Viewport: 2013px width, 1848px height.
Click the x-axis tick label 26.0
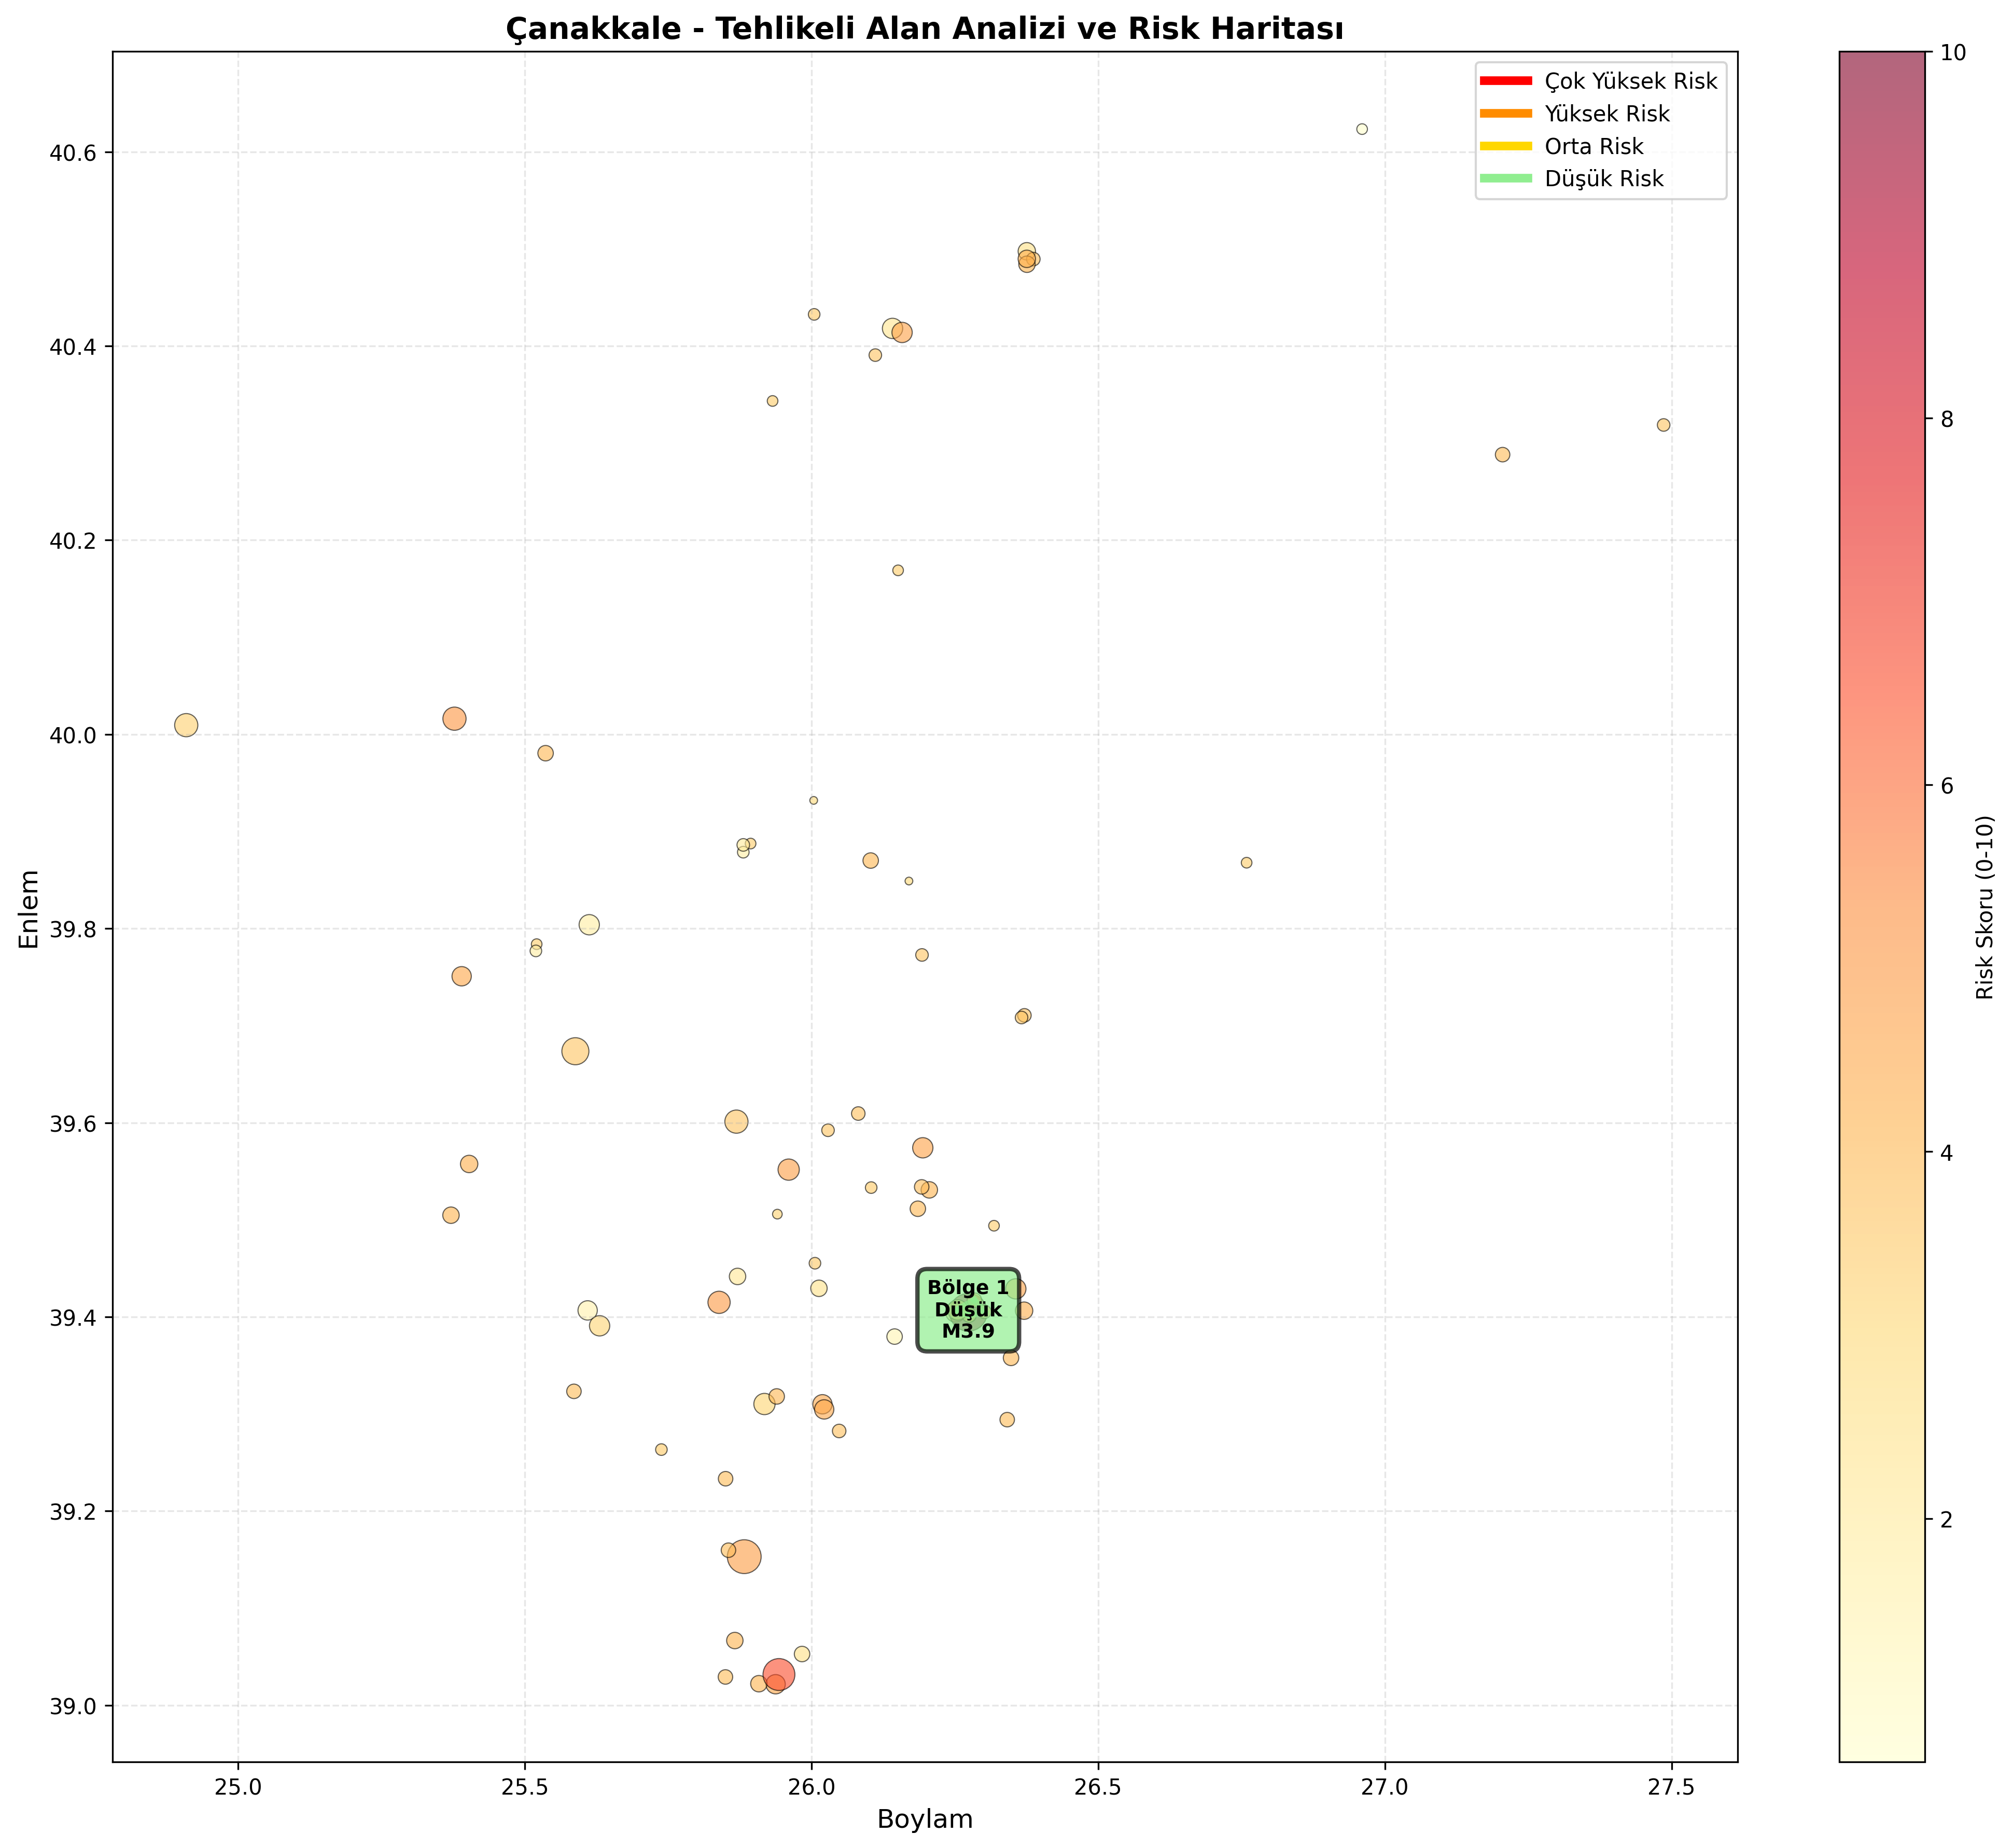812,1786
